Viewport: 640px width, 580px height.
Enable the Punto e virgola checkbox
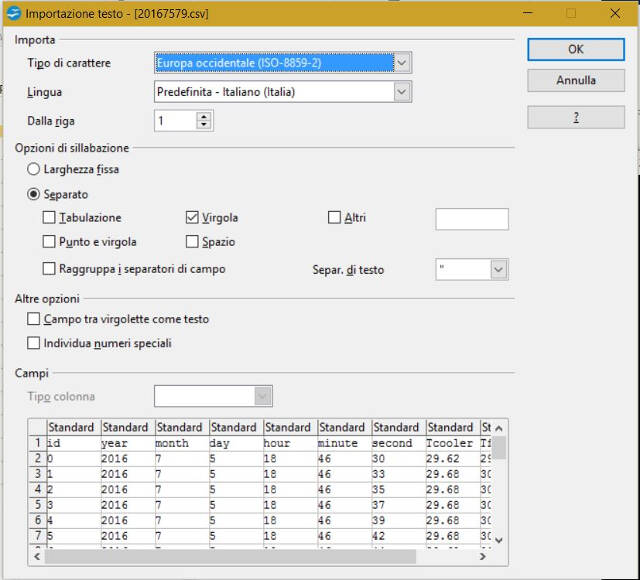(x=49, y=241)
